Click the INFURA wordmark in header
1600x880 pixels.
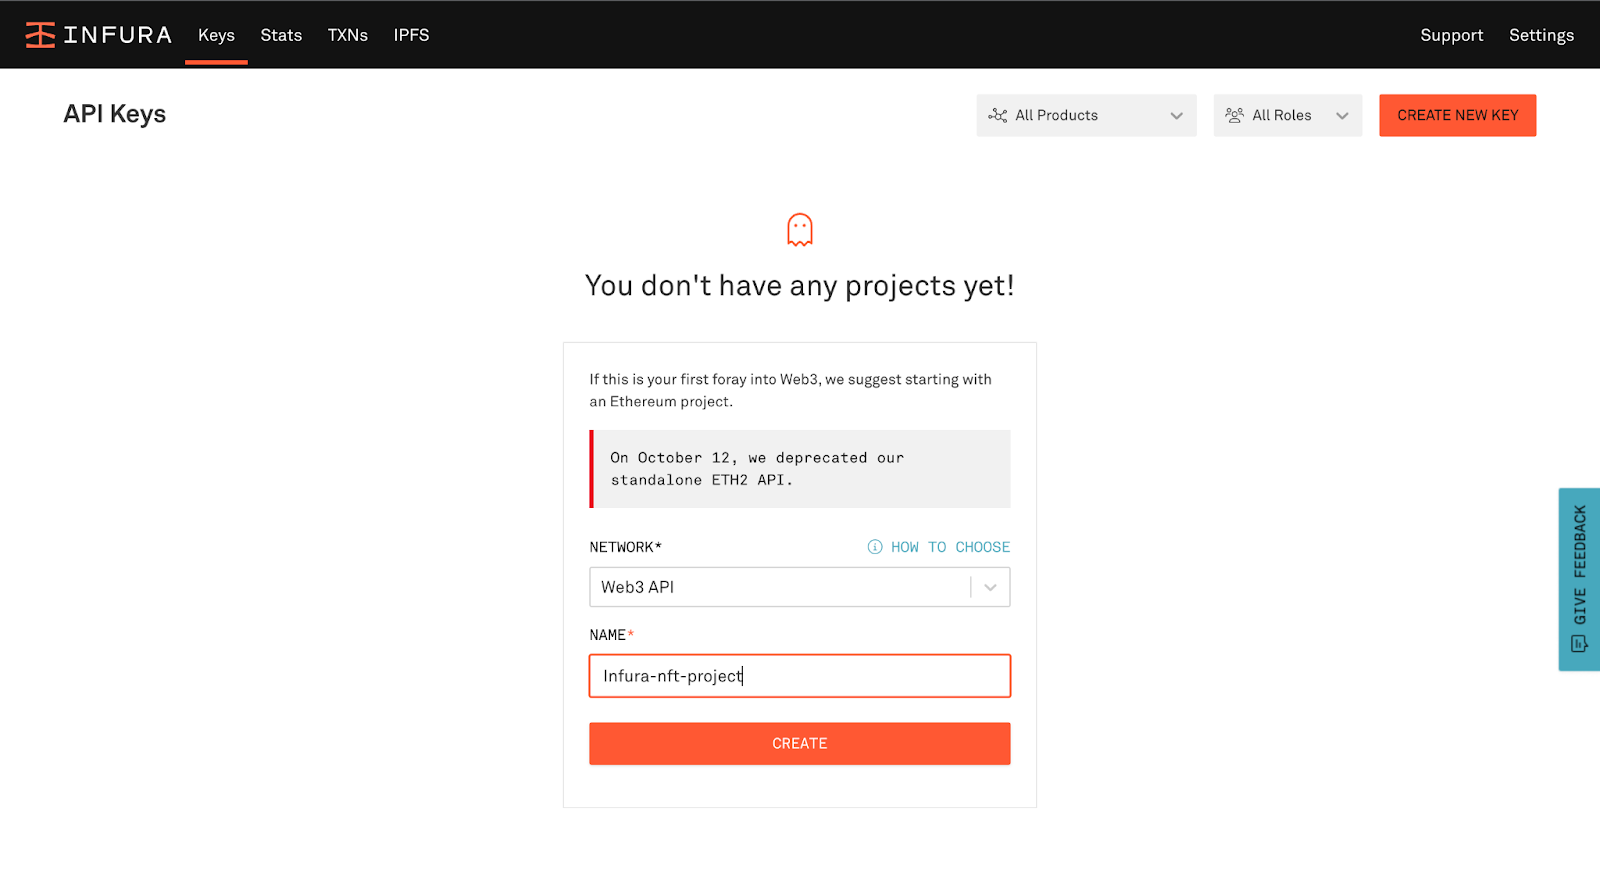pyautogui.click(x=118, y=35)
